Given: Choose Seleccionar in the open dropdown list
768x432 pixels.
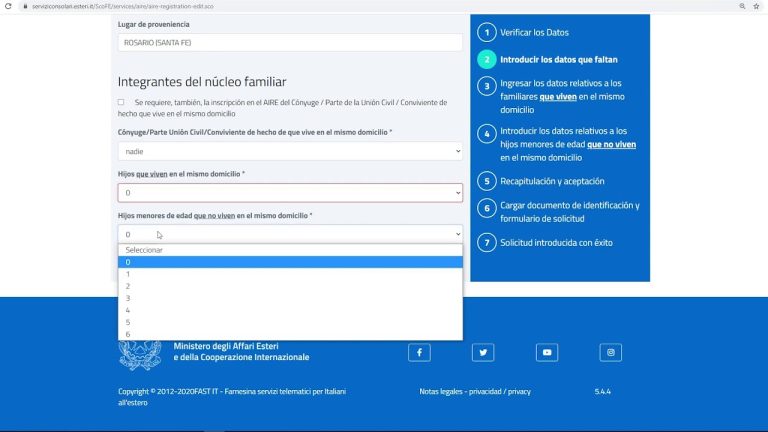Looking at the screenshot, I should tap(290, 250).
